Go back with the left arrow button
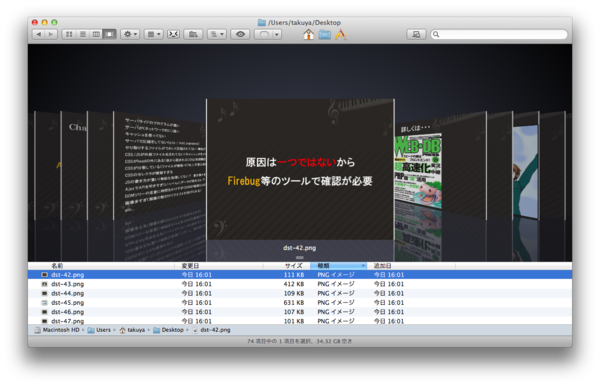Image resolution: width=600 pixels, height=386 pixels. [x=39, y=34]
